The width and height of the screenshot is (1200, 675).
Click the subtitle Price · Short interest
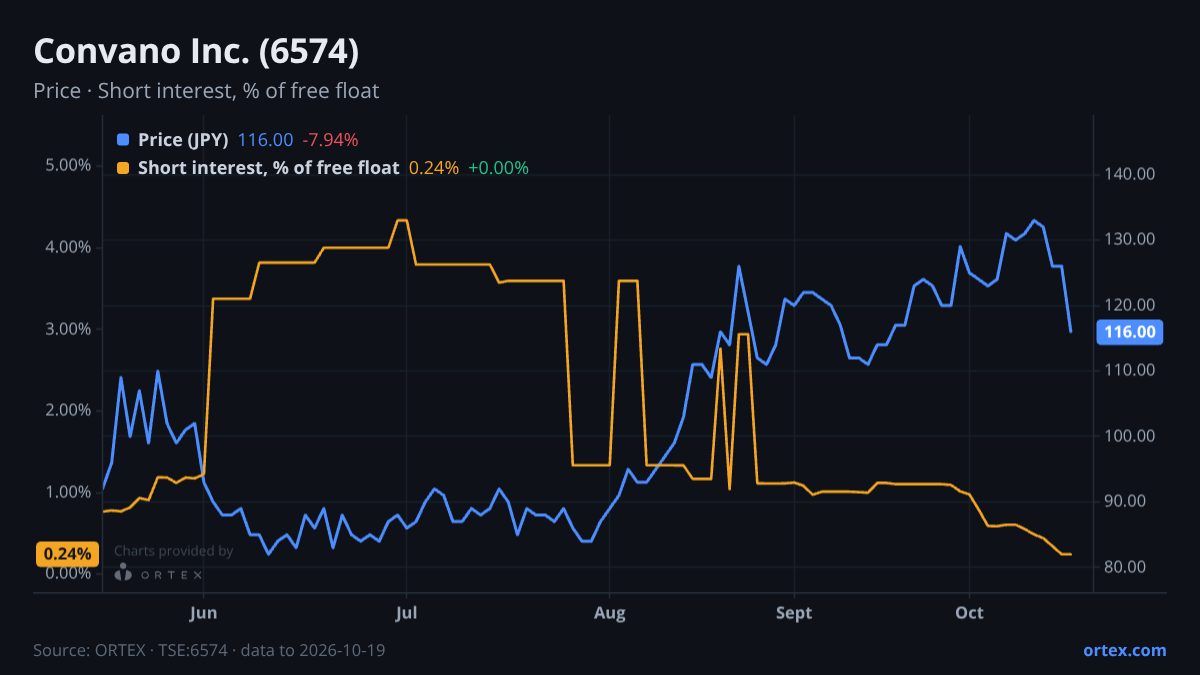[206, 91]
